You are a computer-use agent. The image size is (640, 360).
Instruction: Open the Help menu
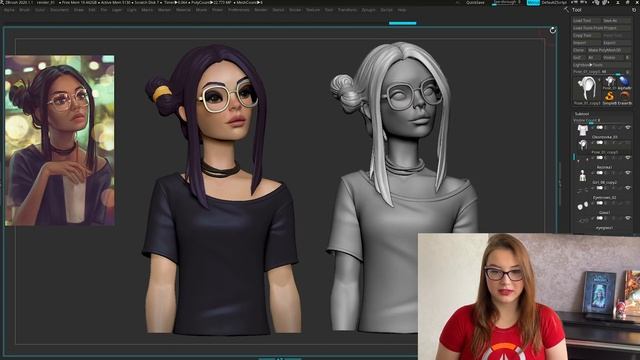pos(402,10)
